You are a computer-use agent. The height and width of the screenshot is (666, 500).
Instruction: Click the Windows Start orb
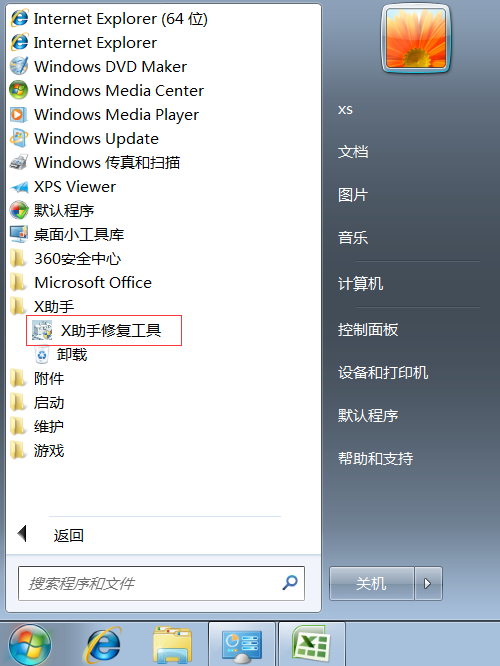coord(30,644)
